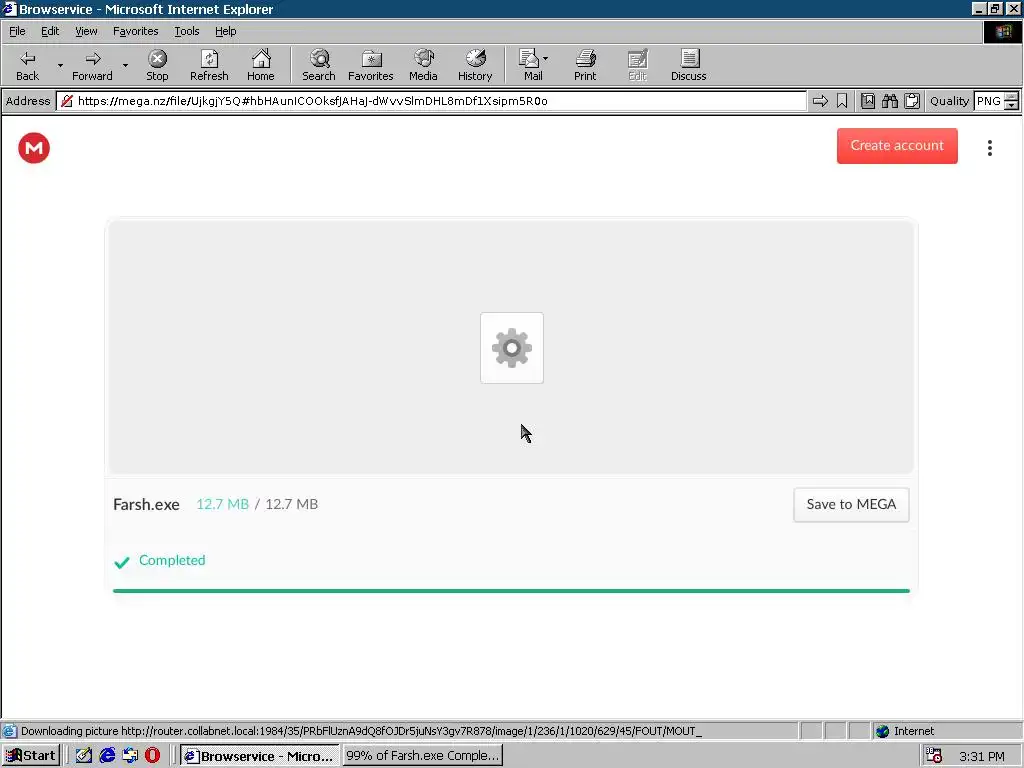
Task: Click the Farsh.exe file name
Action: (x=146, y=505)
